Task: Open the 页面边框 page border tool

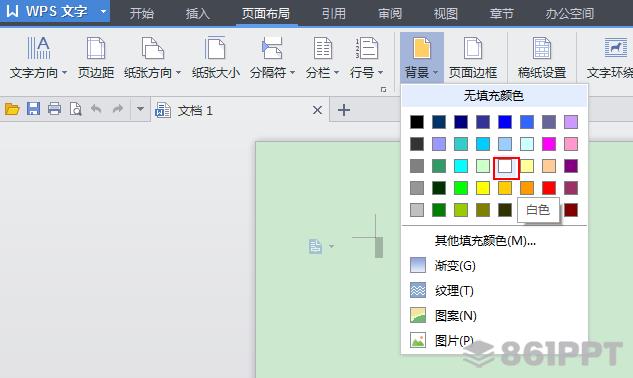Action: point(473,57)
